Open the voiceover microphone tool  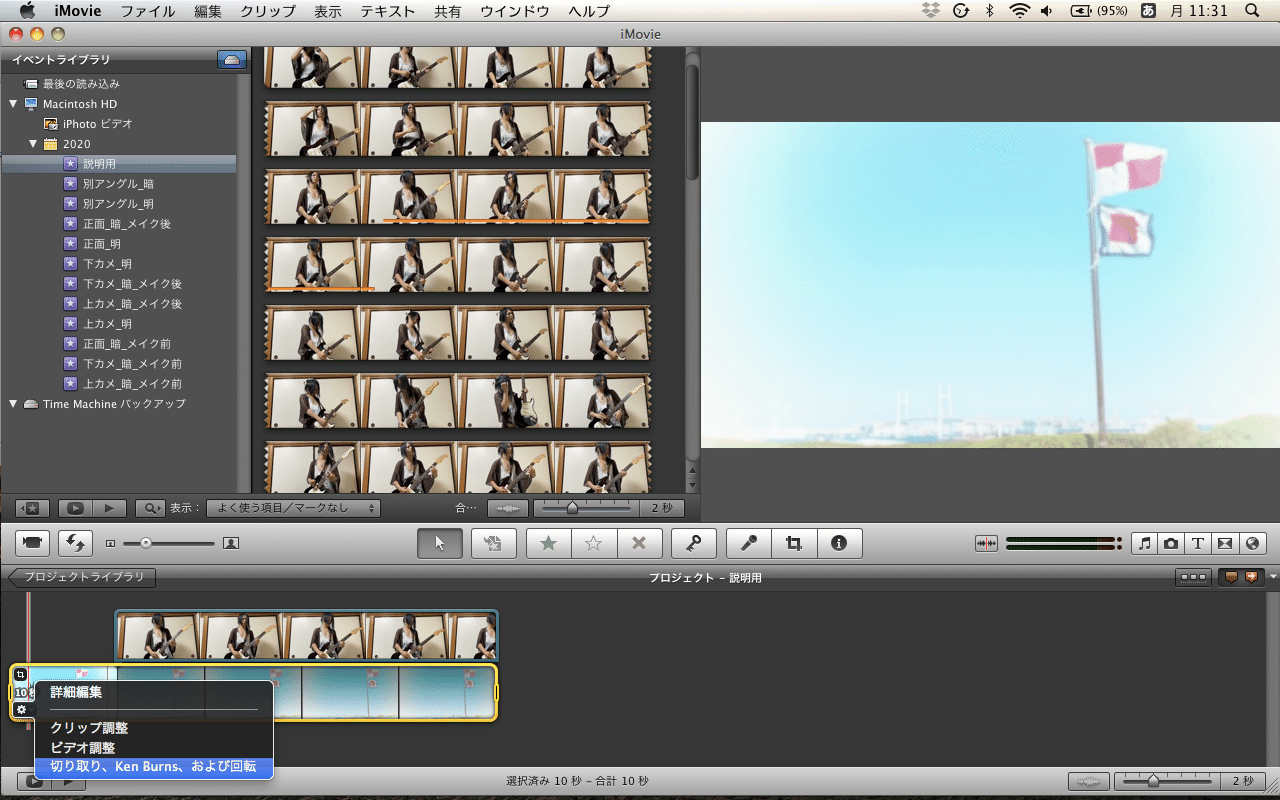pyautogui.click(x=748, y=543)
